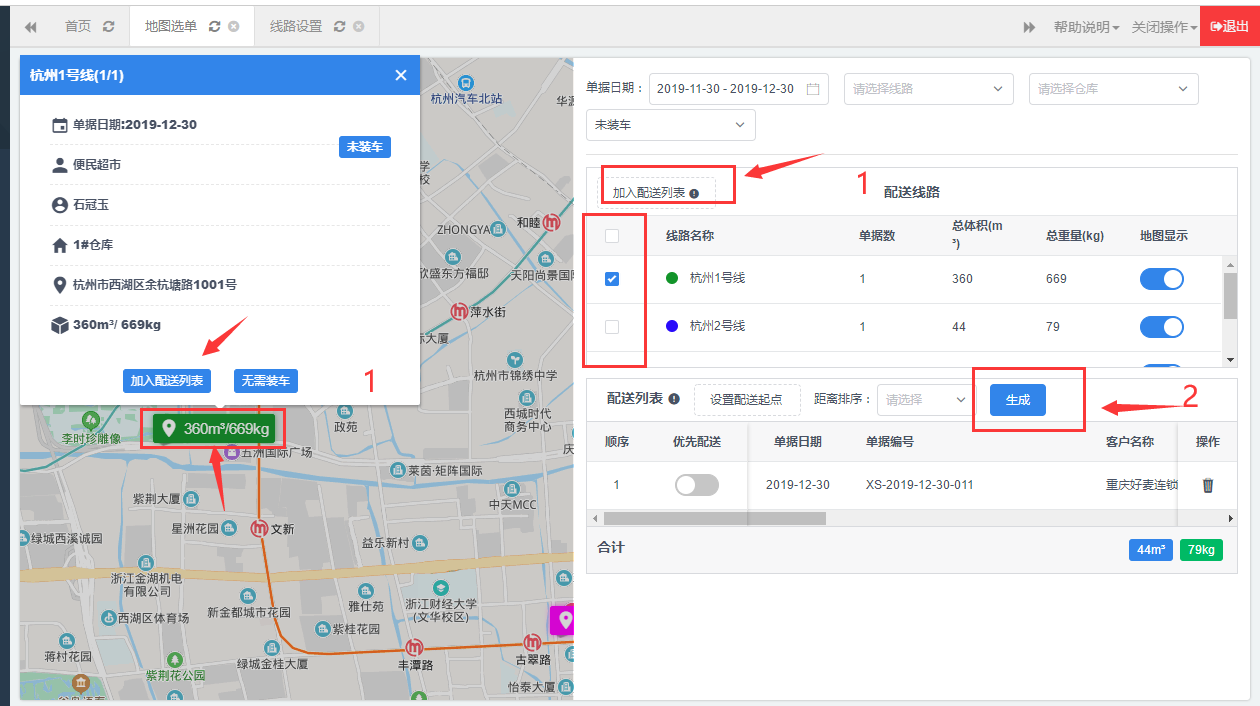Enable 优先配送 toggle for order row 1
This screenshot has width=1260, height=706.
pos(697,485)
